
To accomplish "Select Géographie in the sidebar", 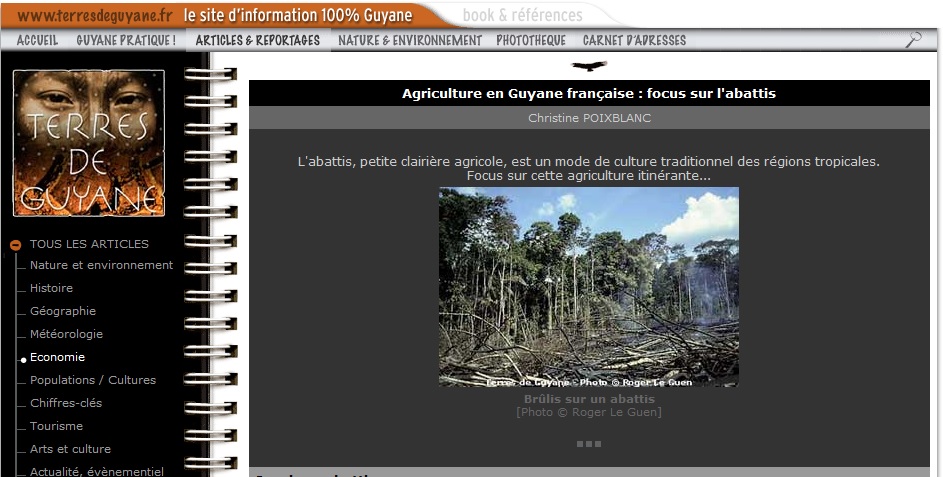I will 63,311.
